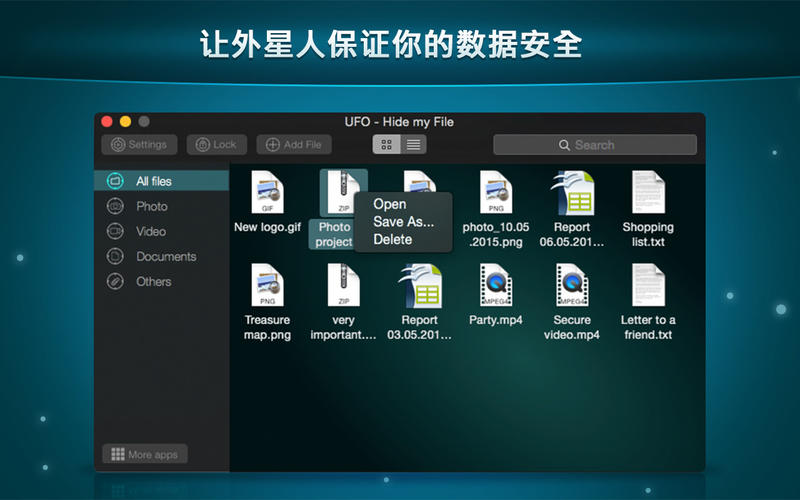Choose Open from context menu

tap(390, 204)
